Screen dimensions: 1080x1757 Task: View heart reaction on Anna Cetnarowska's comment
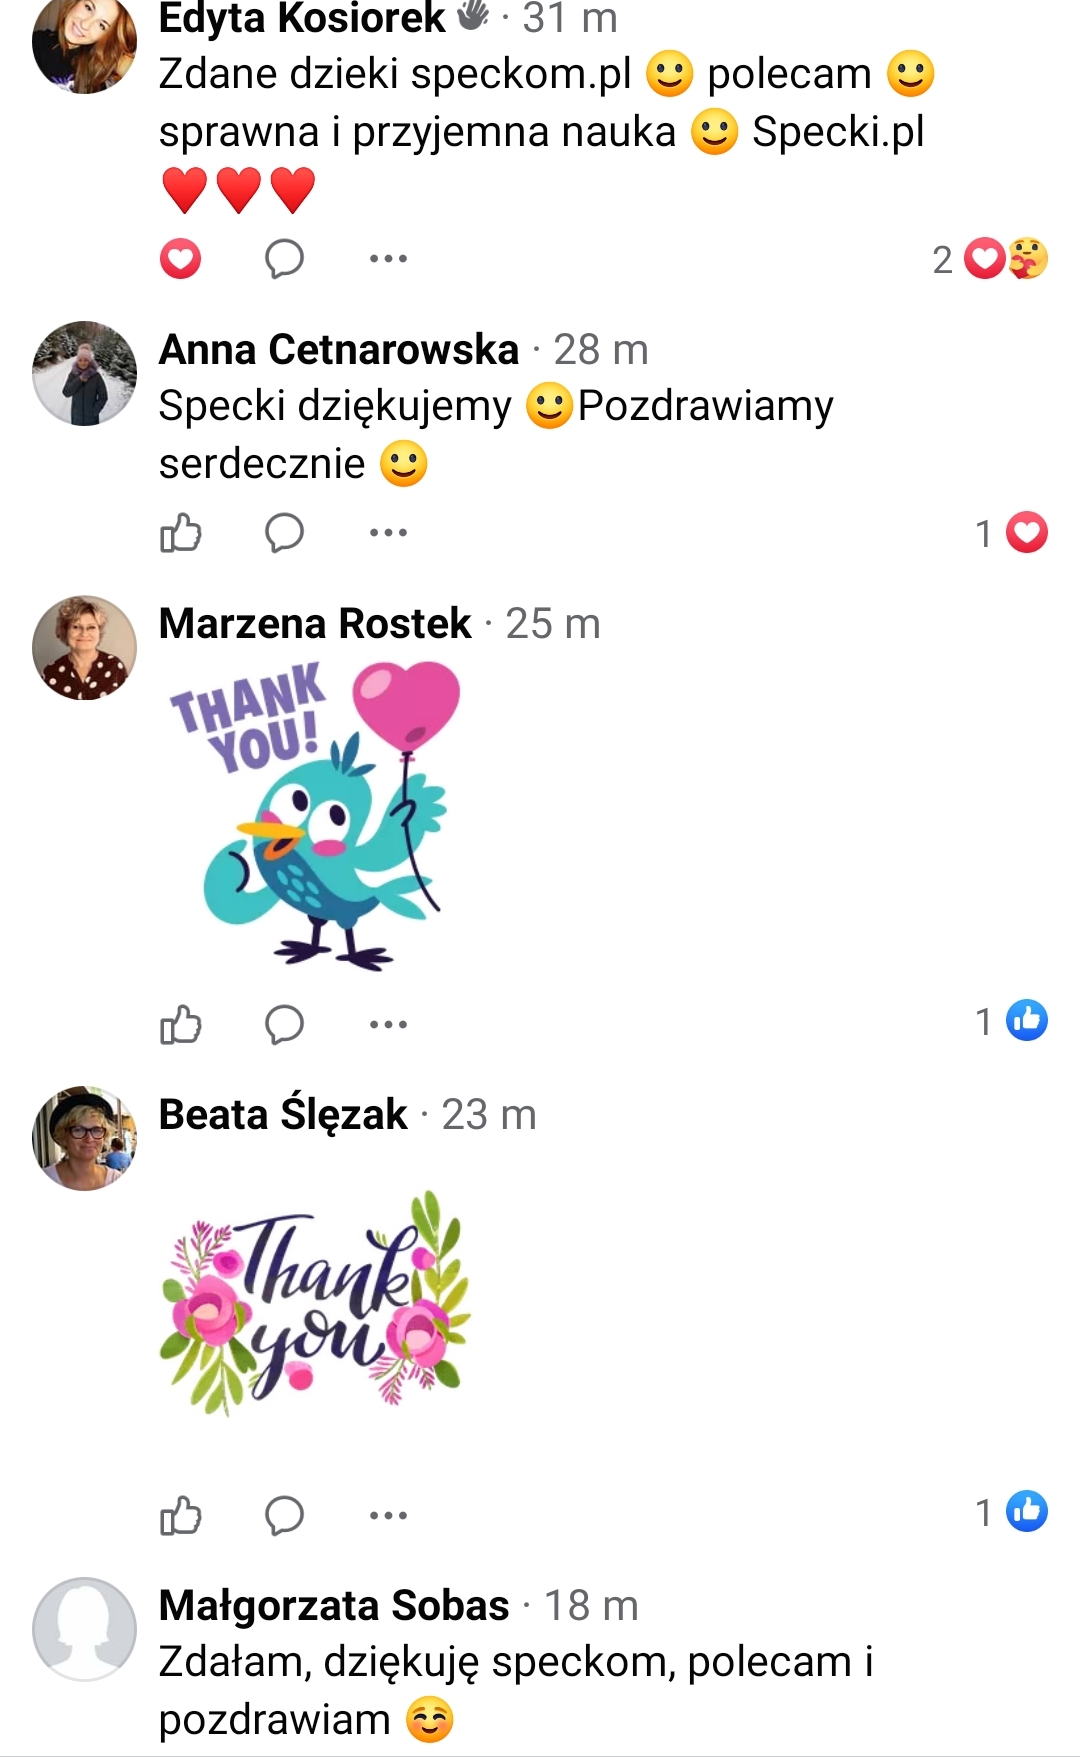click(x=1012, y=533)
